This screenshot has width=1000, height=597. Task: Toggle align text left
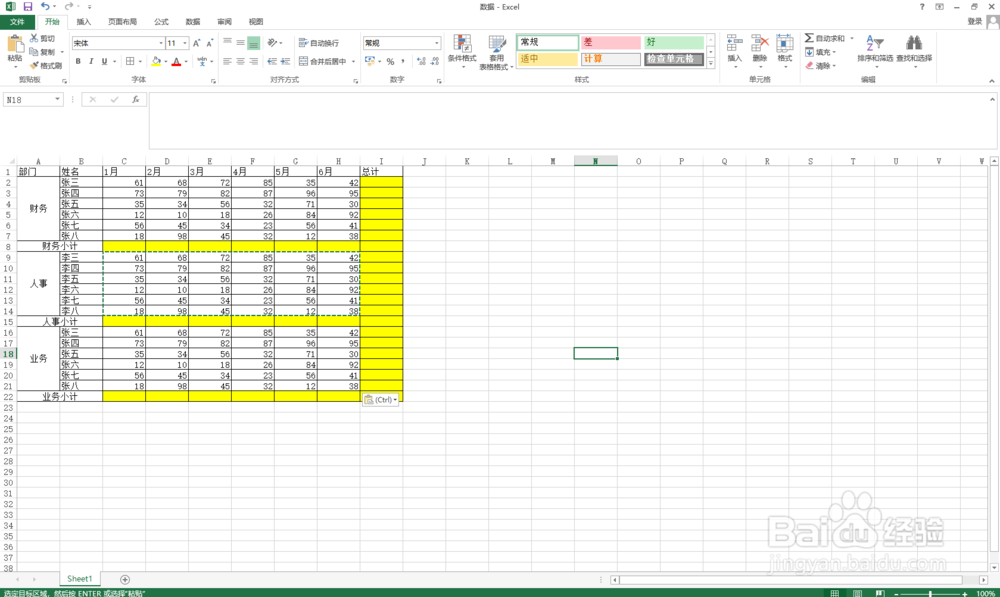click(227, 61)
